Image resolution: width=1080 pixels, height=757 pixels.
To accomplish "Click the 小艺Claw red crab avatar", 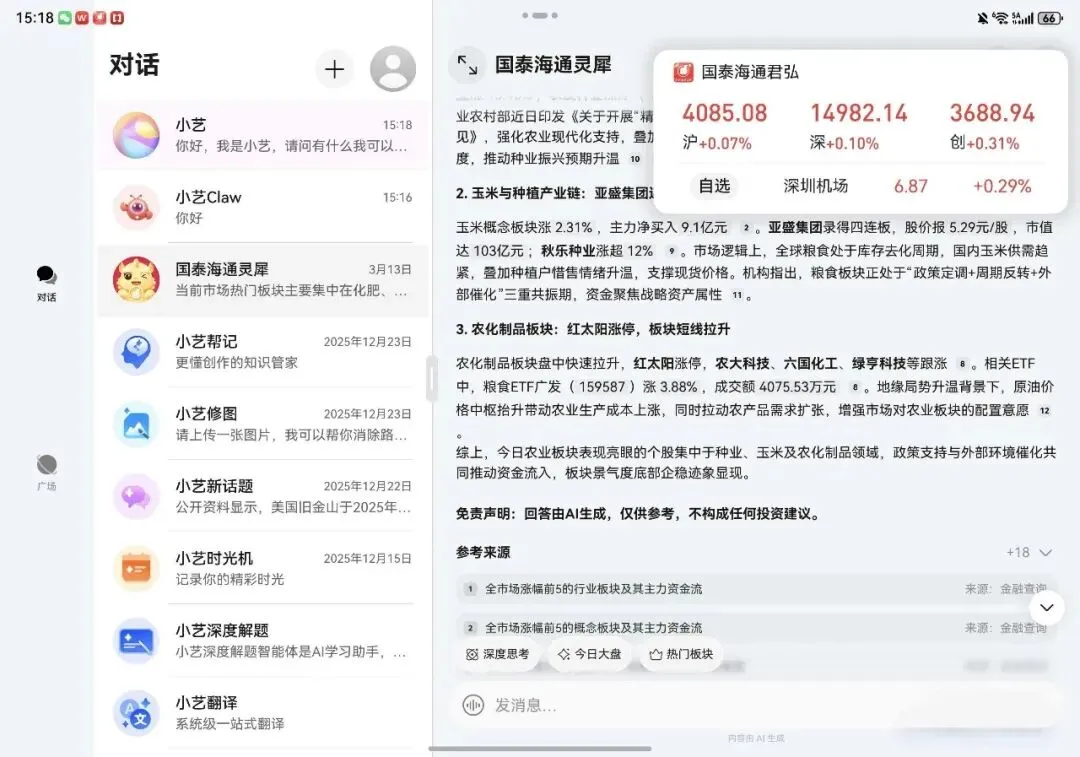I will pyautogui.click(x=136, y=207).
